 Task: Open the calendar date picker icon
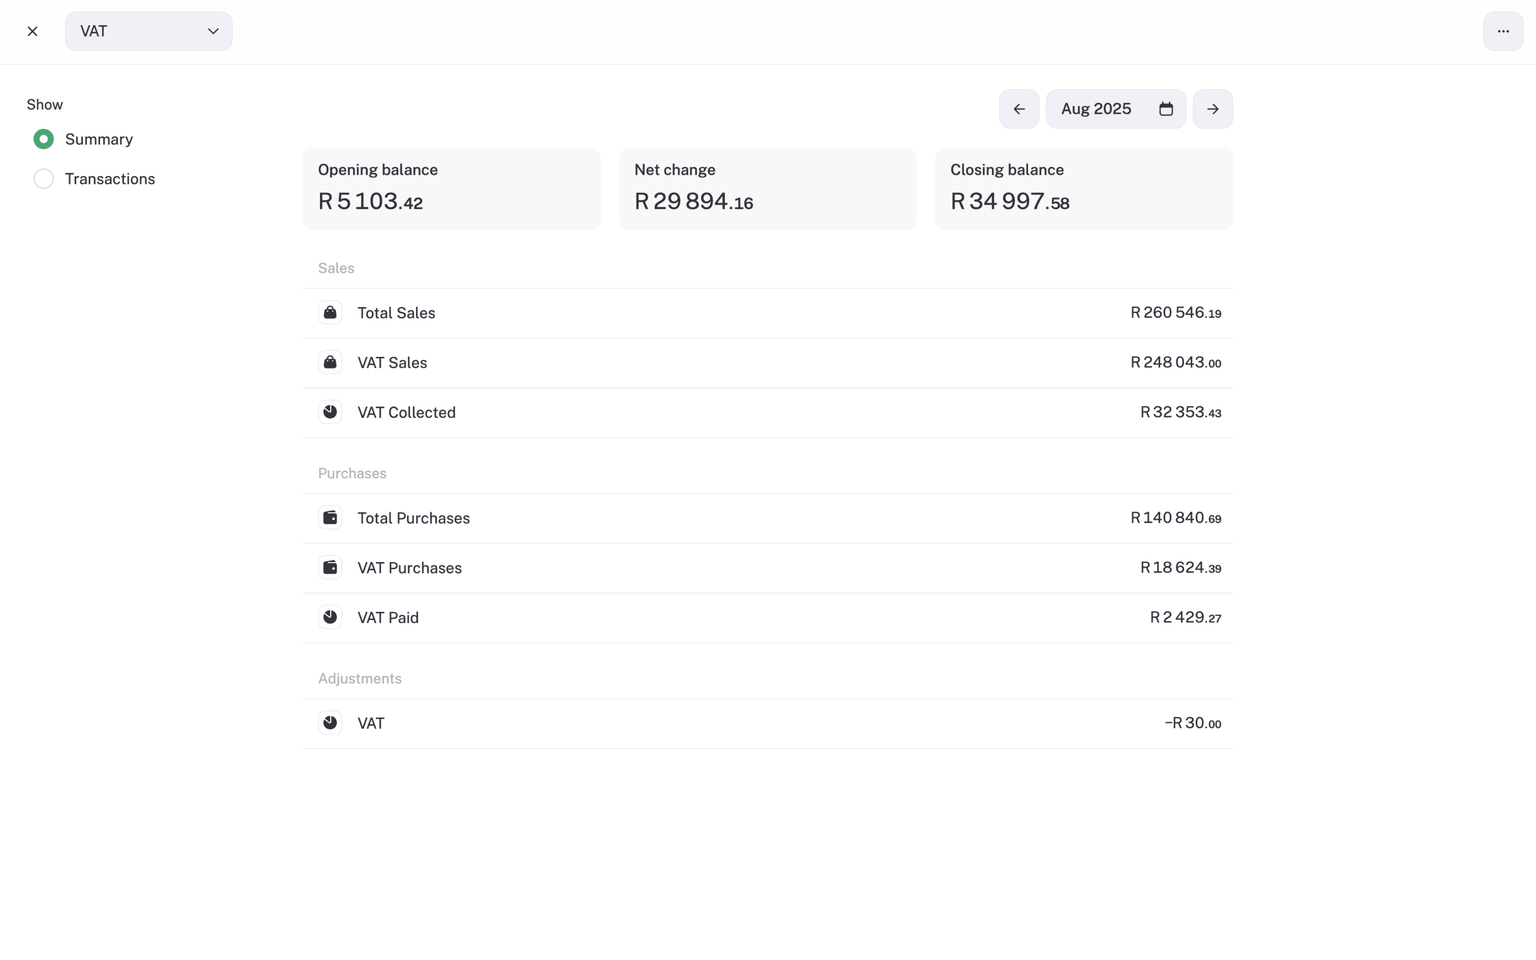(x=1165, y=109)
